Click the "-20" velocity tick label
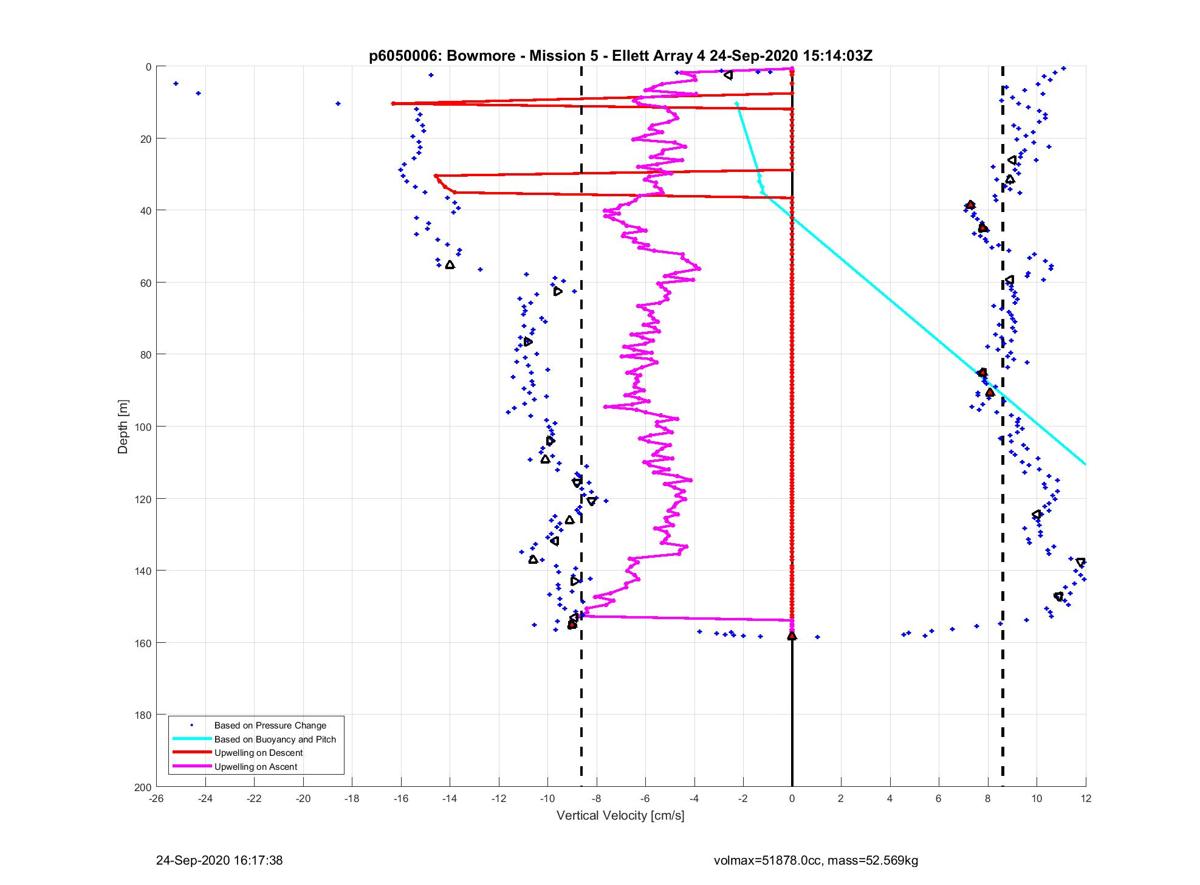1200x885 pixels. coord(302,799)
